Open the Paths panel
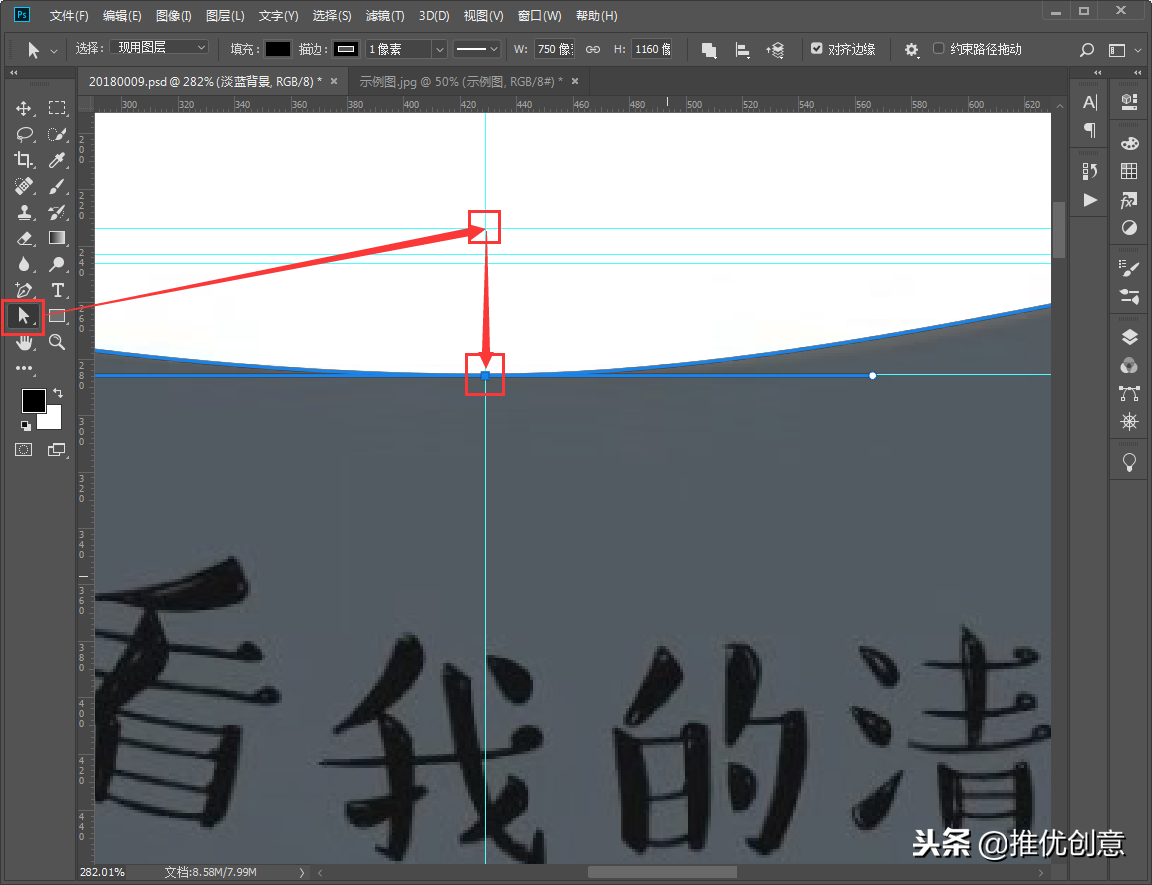This screenshot has width=1152, height=885. pos(1129,394)
